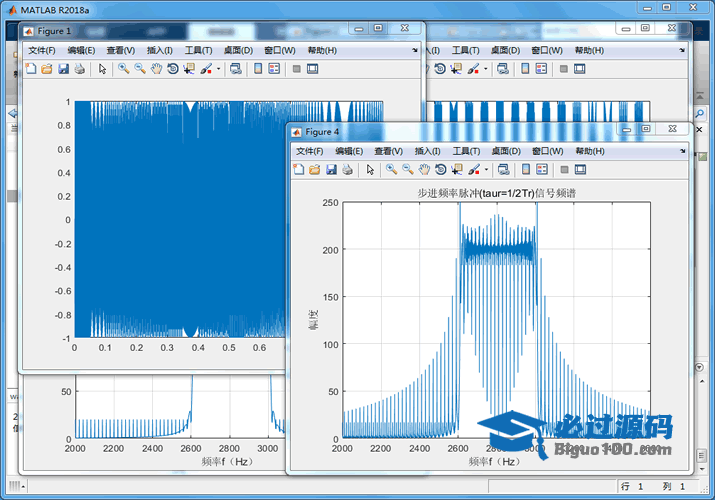Open 工具(T) menu in Figure 1
The image size is (715, 500).
tap(198, 51)
